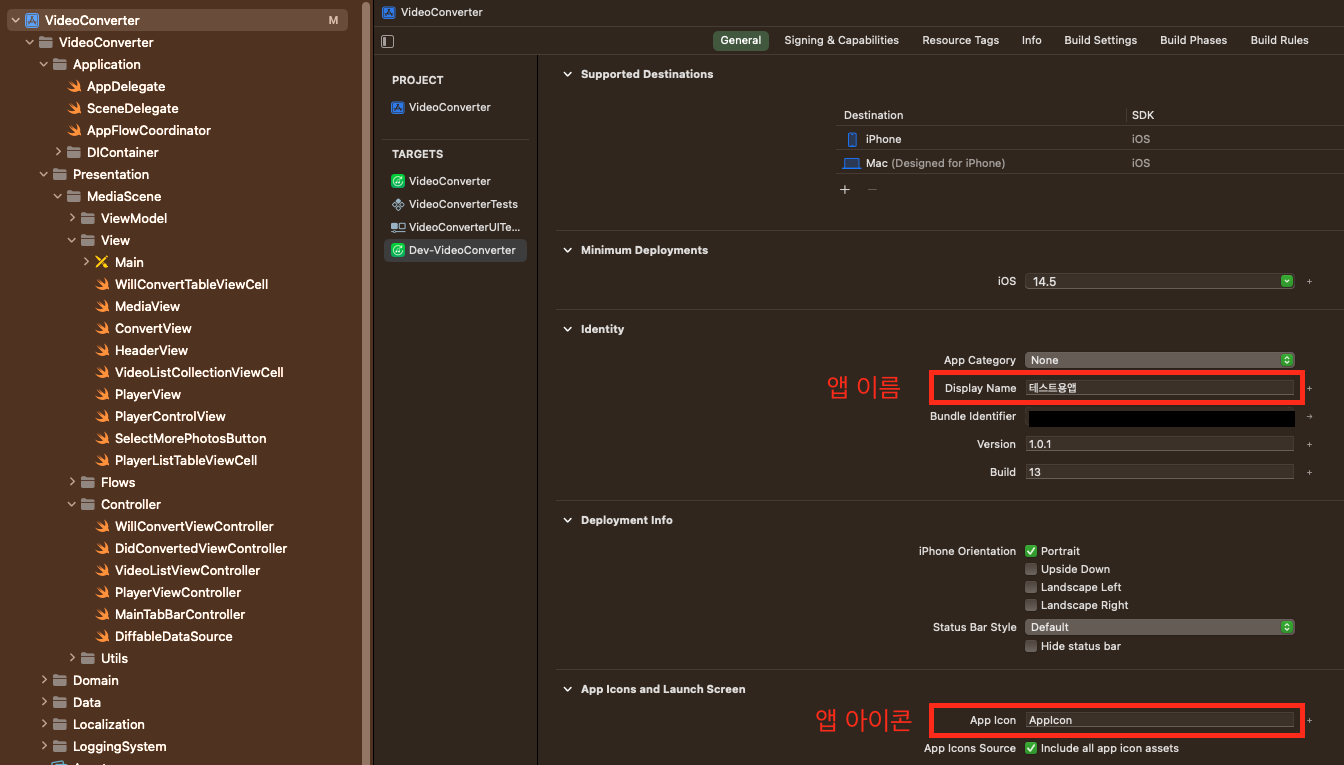Screen dimensions: 1344x765
Task: Switch to the Info tab
Action: coord(1031,41)
